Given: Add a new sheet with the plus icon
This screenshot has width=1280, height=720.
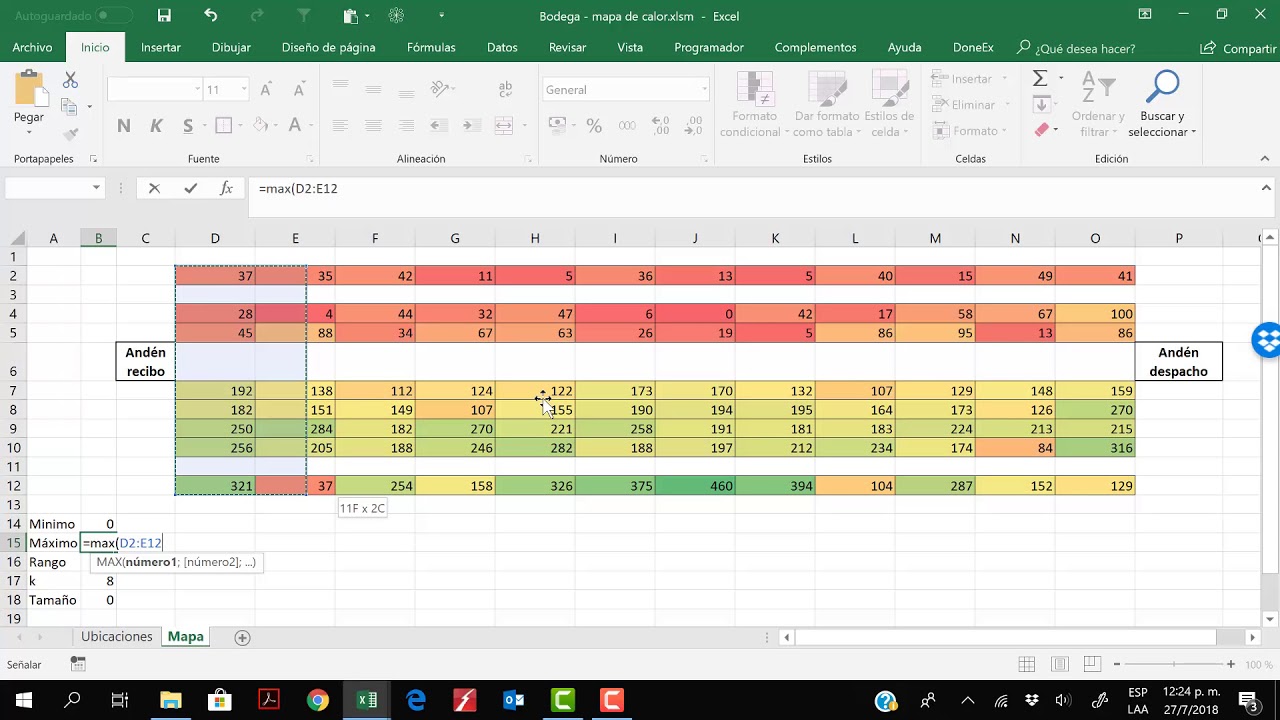Looking at the screenshot, I should pos(242,637).
